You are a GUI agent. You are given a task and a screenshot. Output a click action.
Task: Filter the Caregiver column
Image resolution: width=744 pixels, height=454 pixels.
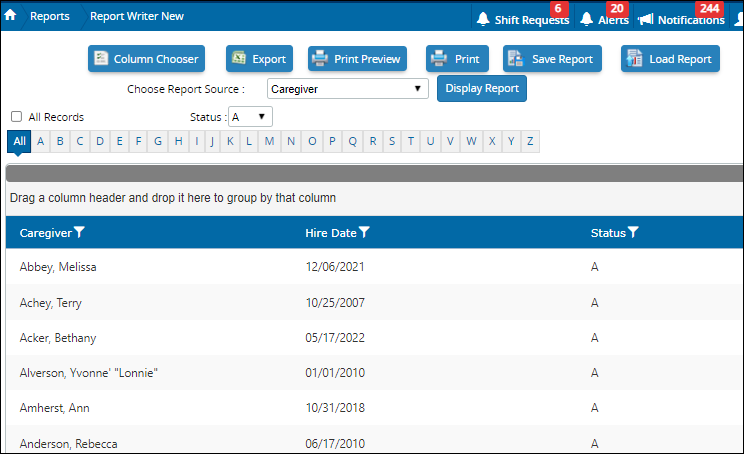click(x=79, y=232)
